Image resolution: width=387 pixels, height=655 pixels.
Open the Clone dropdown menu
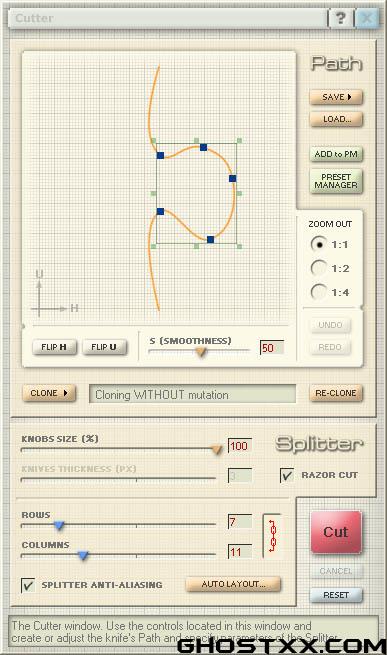pyautogui.click(x=49, y=393)
